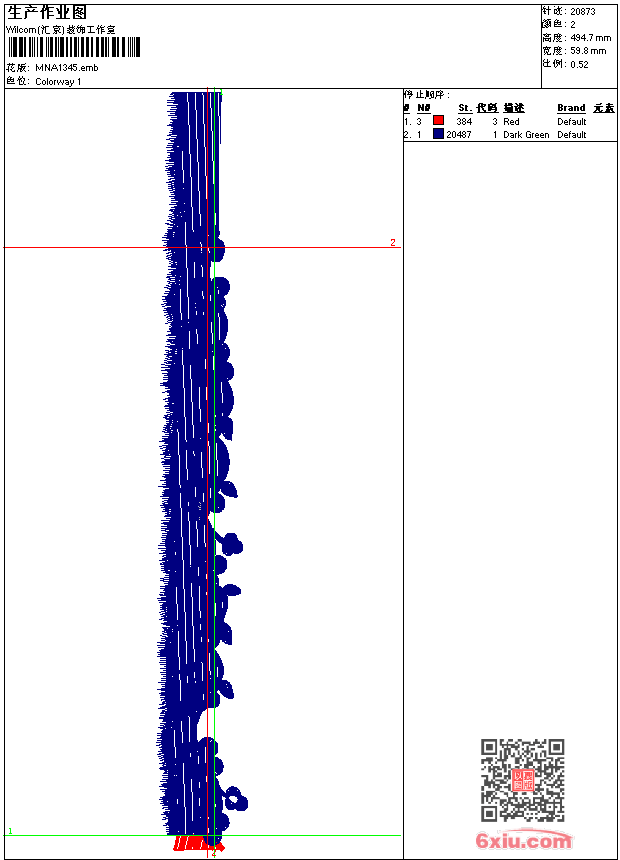Viewport: 620px width, 860px height.
Task: Click the 'St.' column header
Action: [465, 108]
